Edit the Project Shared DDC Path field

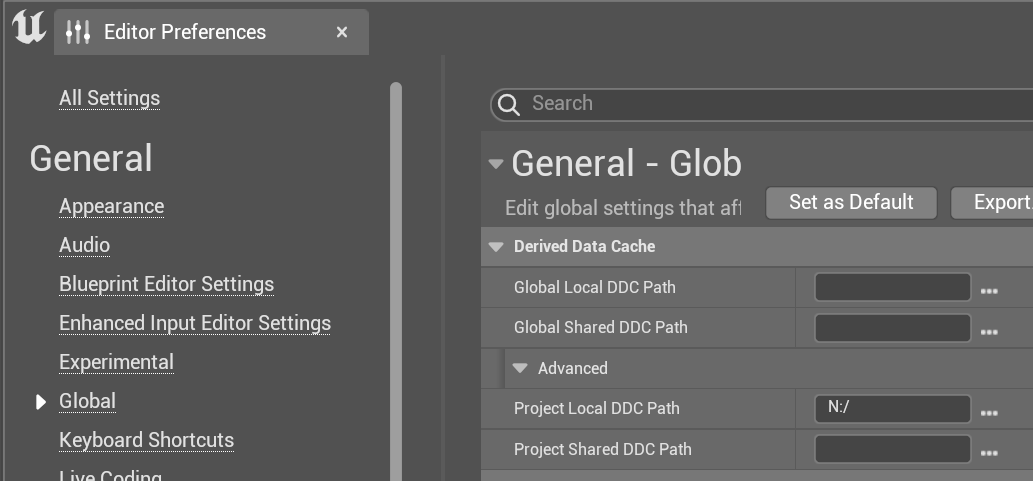click(x=893, y=449)
